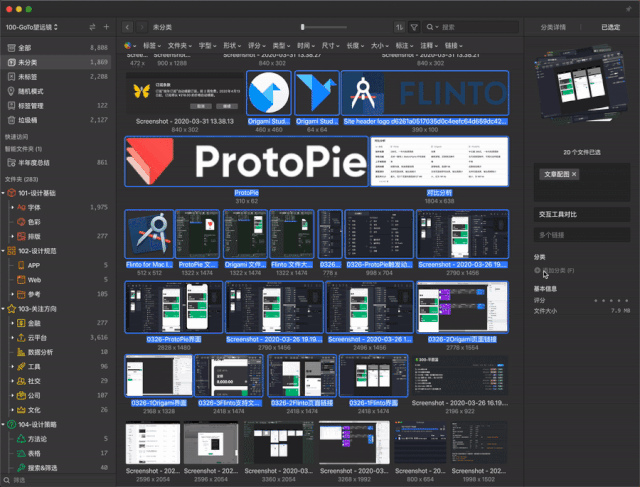Set rating via the 评分 dots
The height and width of the screenshot is (487, 640).
point(611,300)
